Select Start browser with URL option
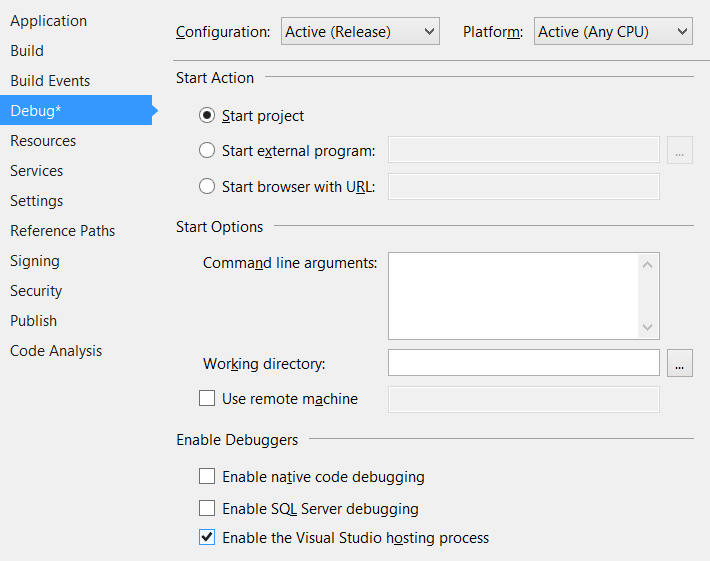 pos(207,186)
